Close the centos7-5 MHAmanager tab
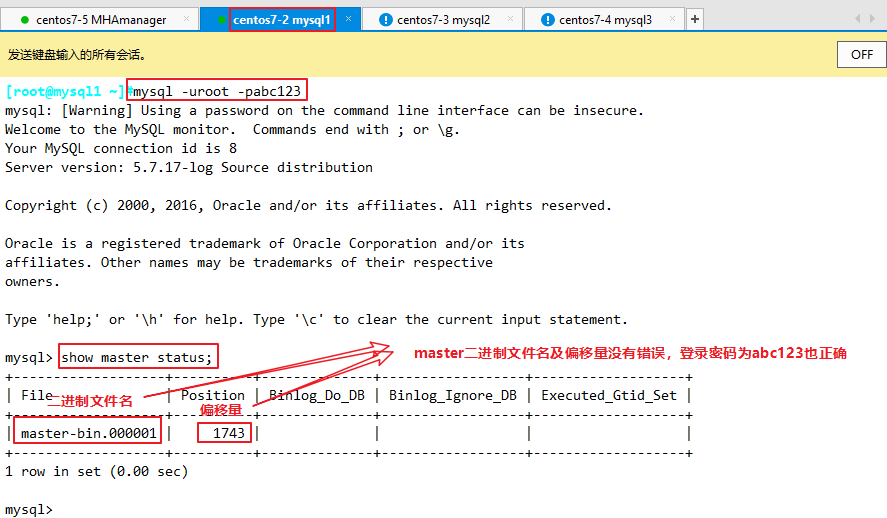The width and height of the screenshot is (887, 518). [186, 19]
